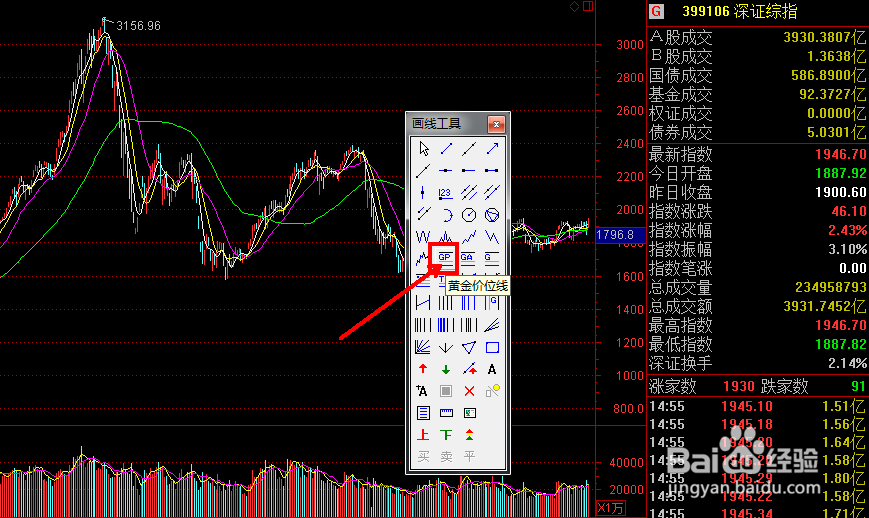869x518 pixels.
Task: Click the 昨日收盘 value 1900.60
Action: 840,192
